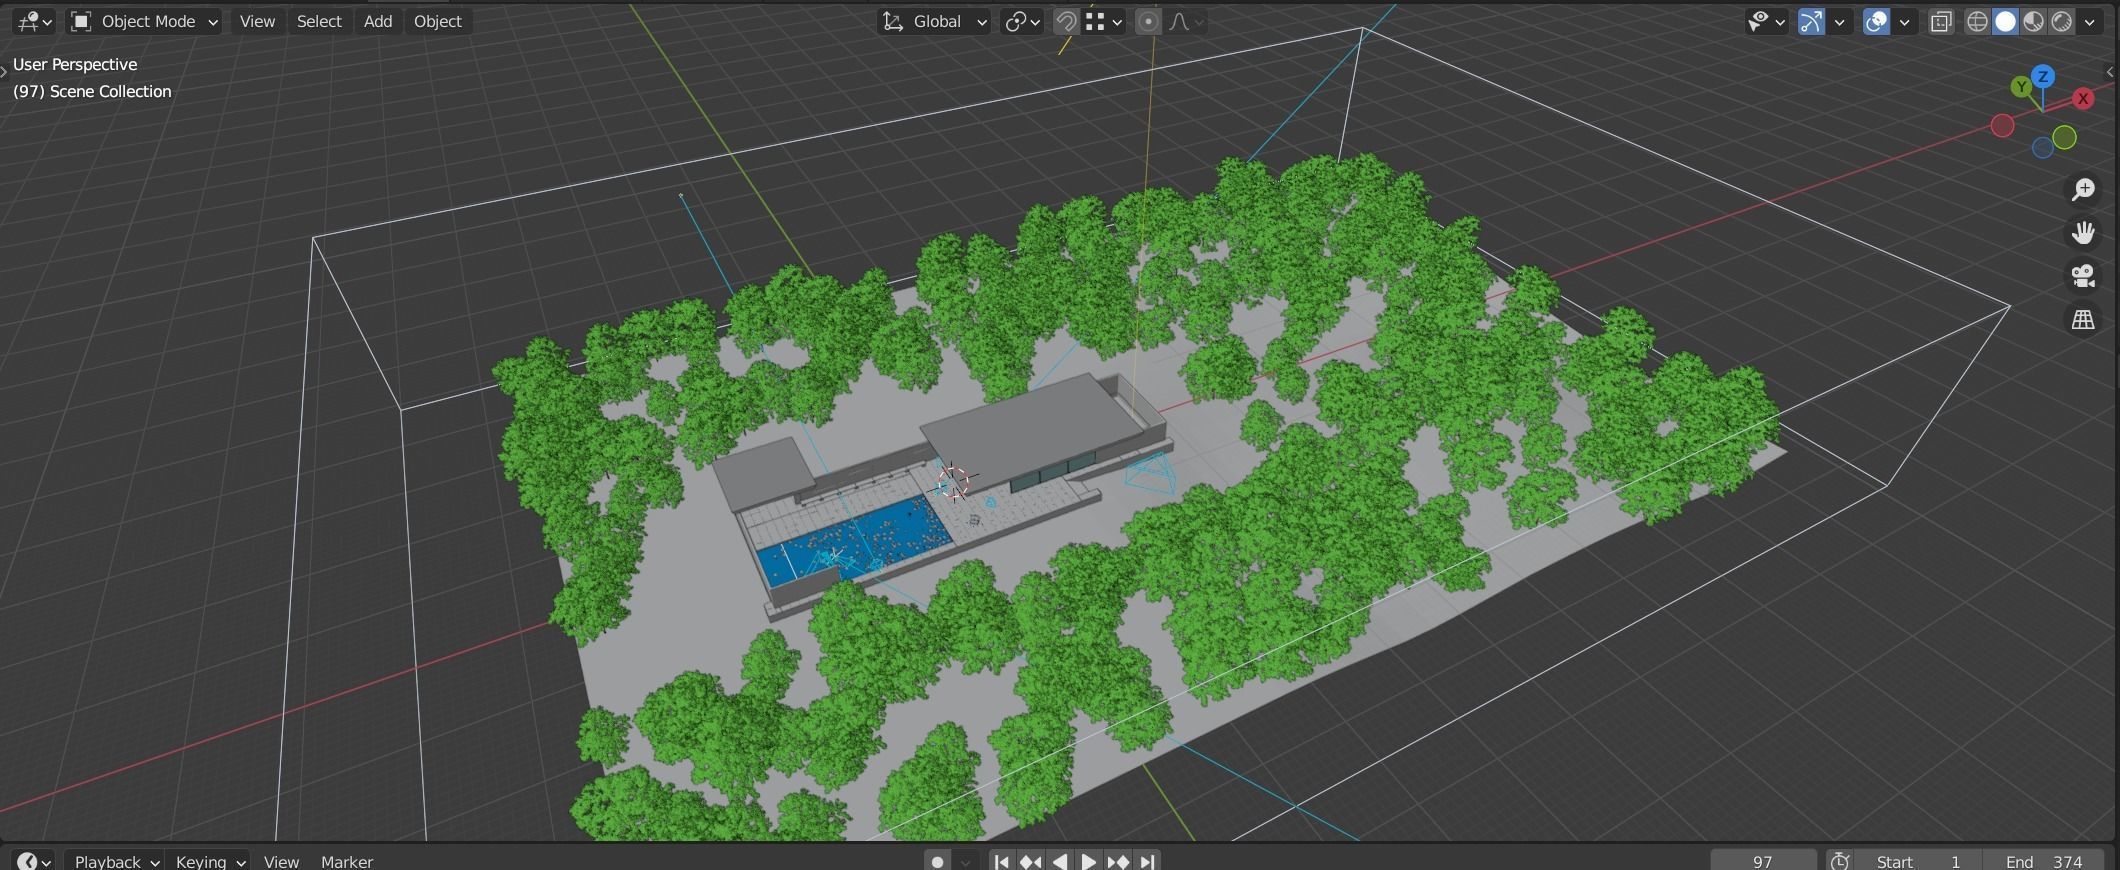Open the Global transform orientation dropdown
The width and height of the screenshot is (2120, 870).
(934, 21)
